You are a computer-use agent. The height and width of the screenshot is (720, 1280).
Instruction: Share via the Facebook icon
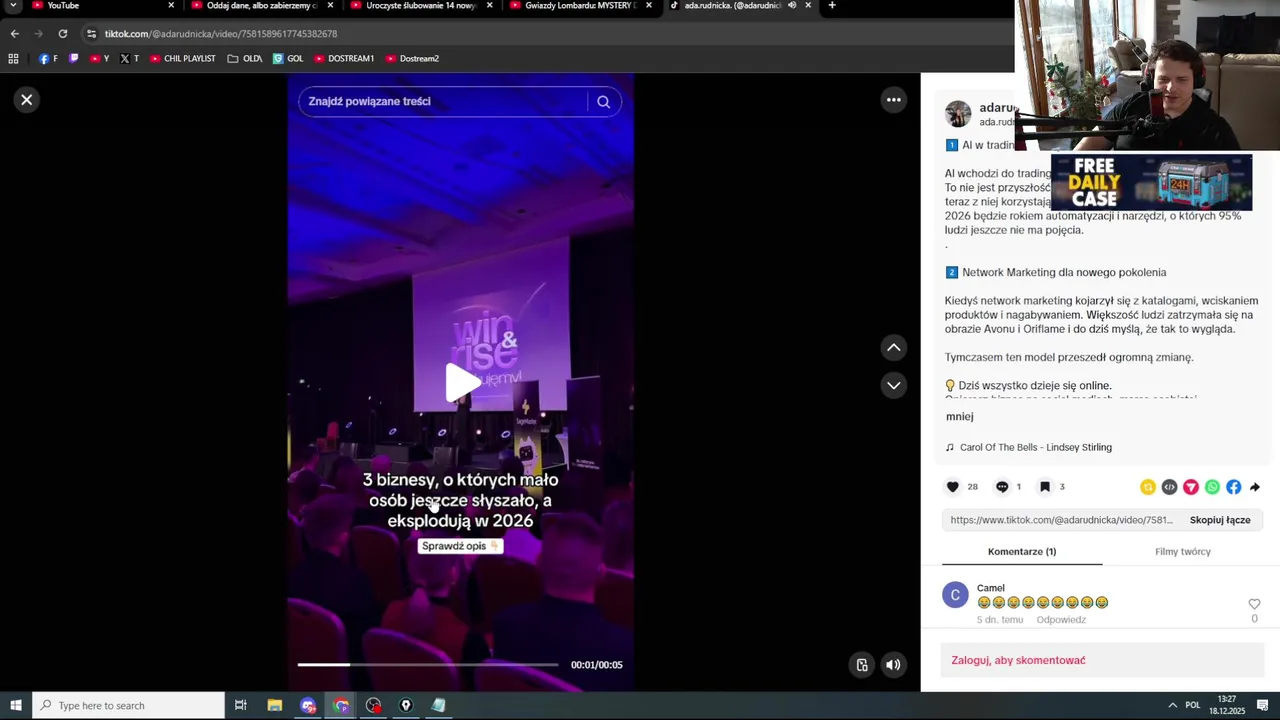click(x=1234, y=487)
